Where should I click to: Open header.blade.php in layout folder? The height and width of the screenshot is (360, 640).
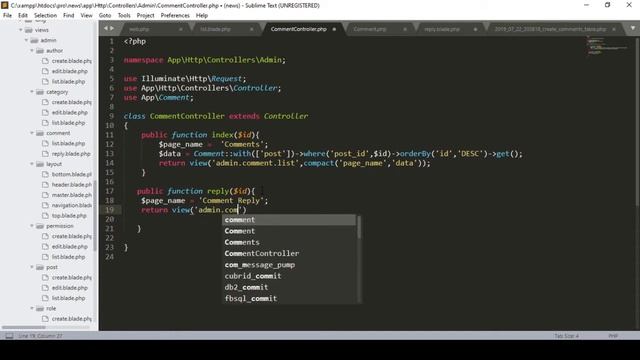coord(71,184)
